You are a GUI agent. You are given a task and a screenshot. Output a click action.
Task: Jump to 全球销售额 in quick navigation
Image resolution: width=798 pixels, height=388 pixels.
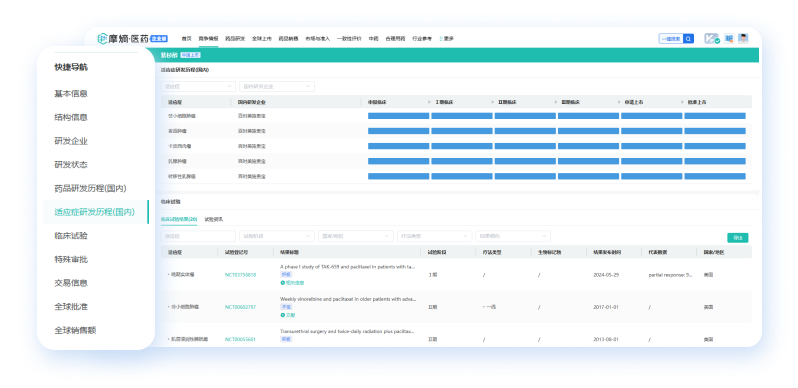[75, 330]
